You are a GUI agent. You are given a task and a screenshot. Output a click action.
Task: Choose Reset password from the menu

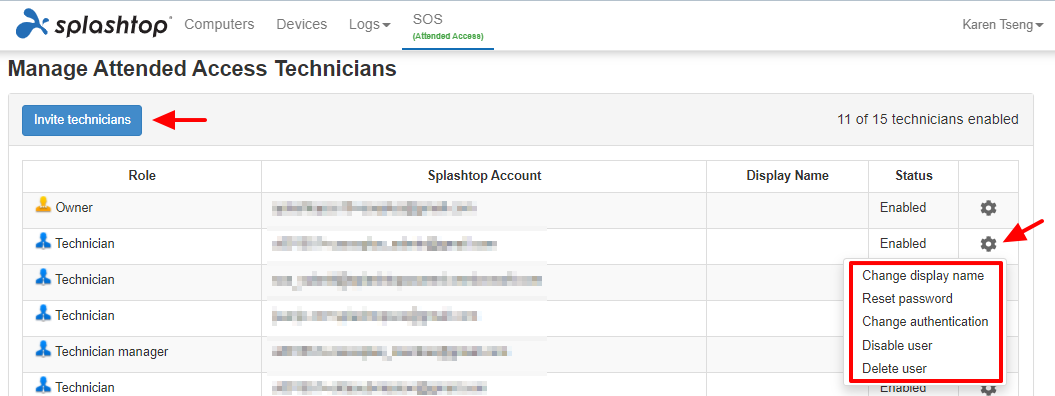pyautogui.click(x=907, y=299)
